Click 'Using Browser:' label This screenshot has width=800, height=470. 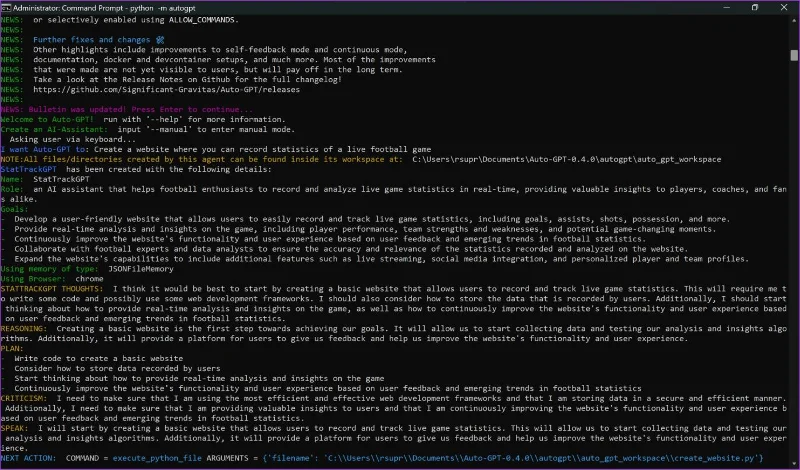[x=33, y=279]
